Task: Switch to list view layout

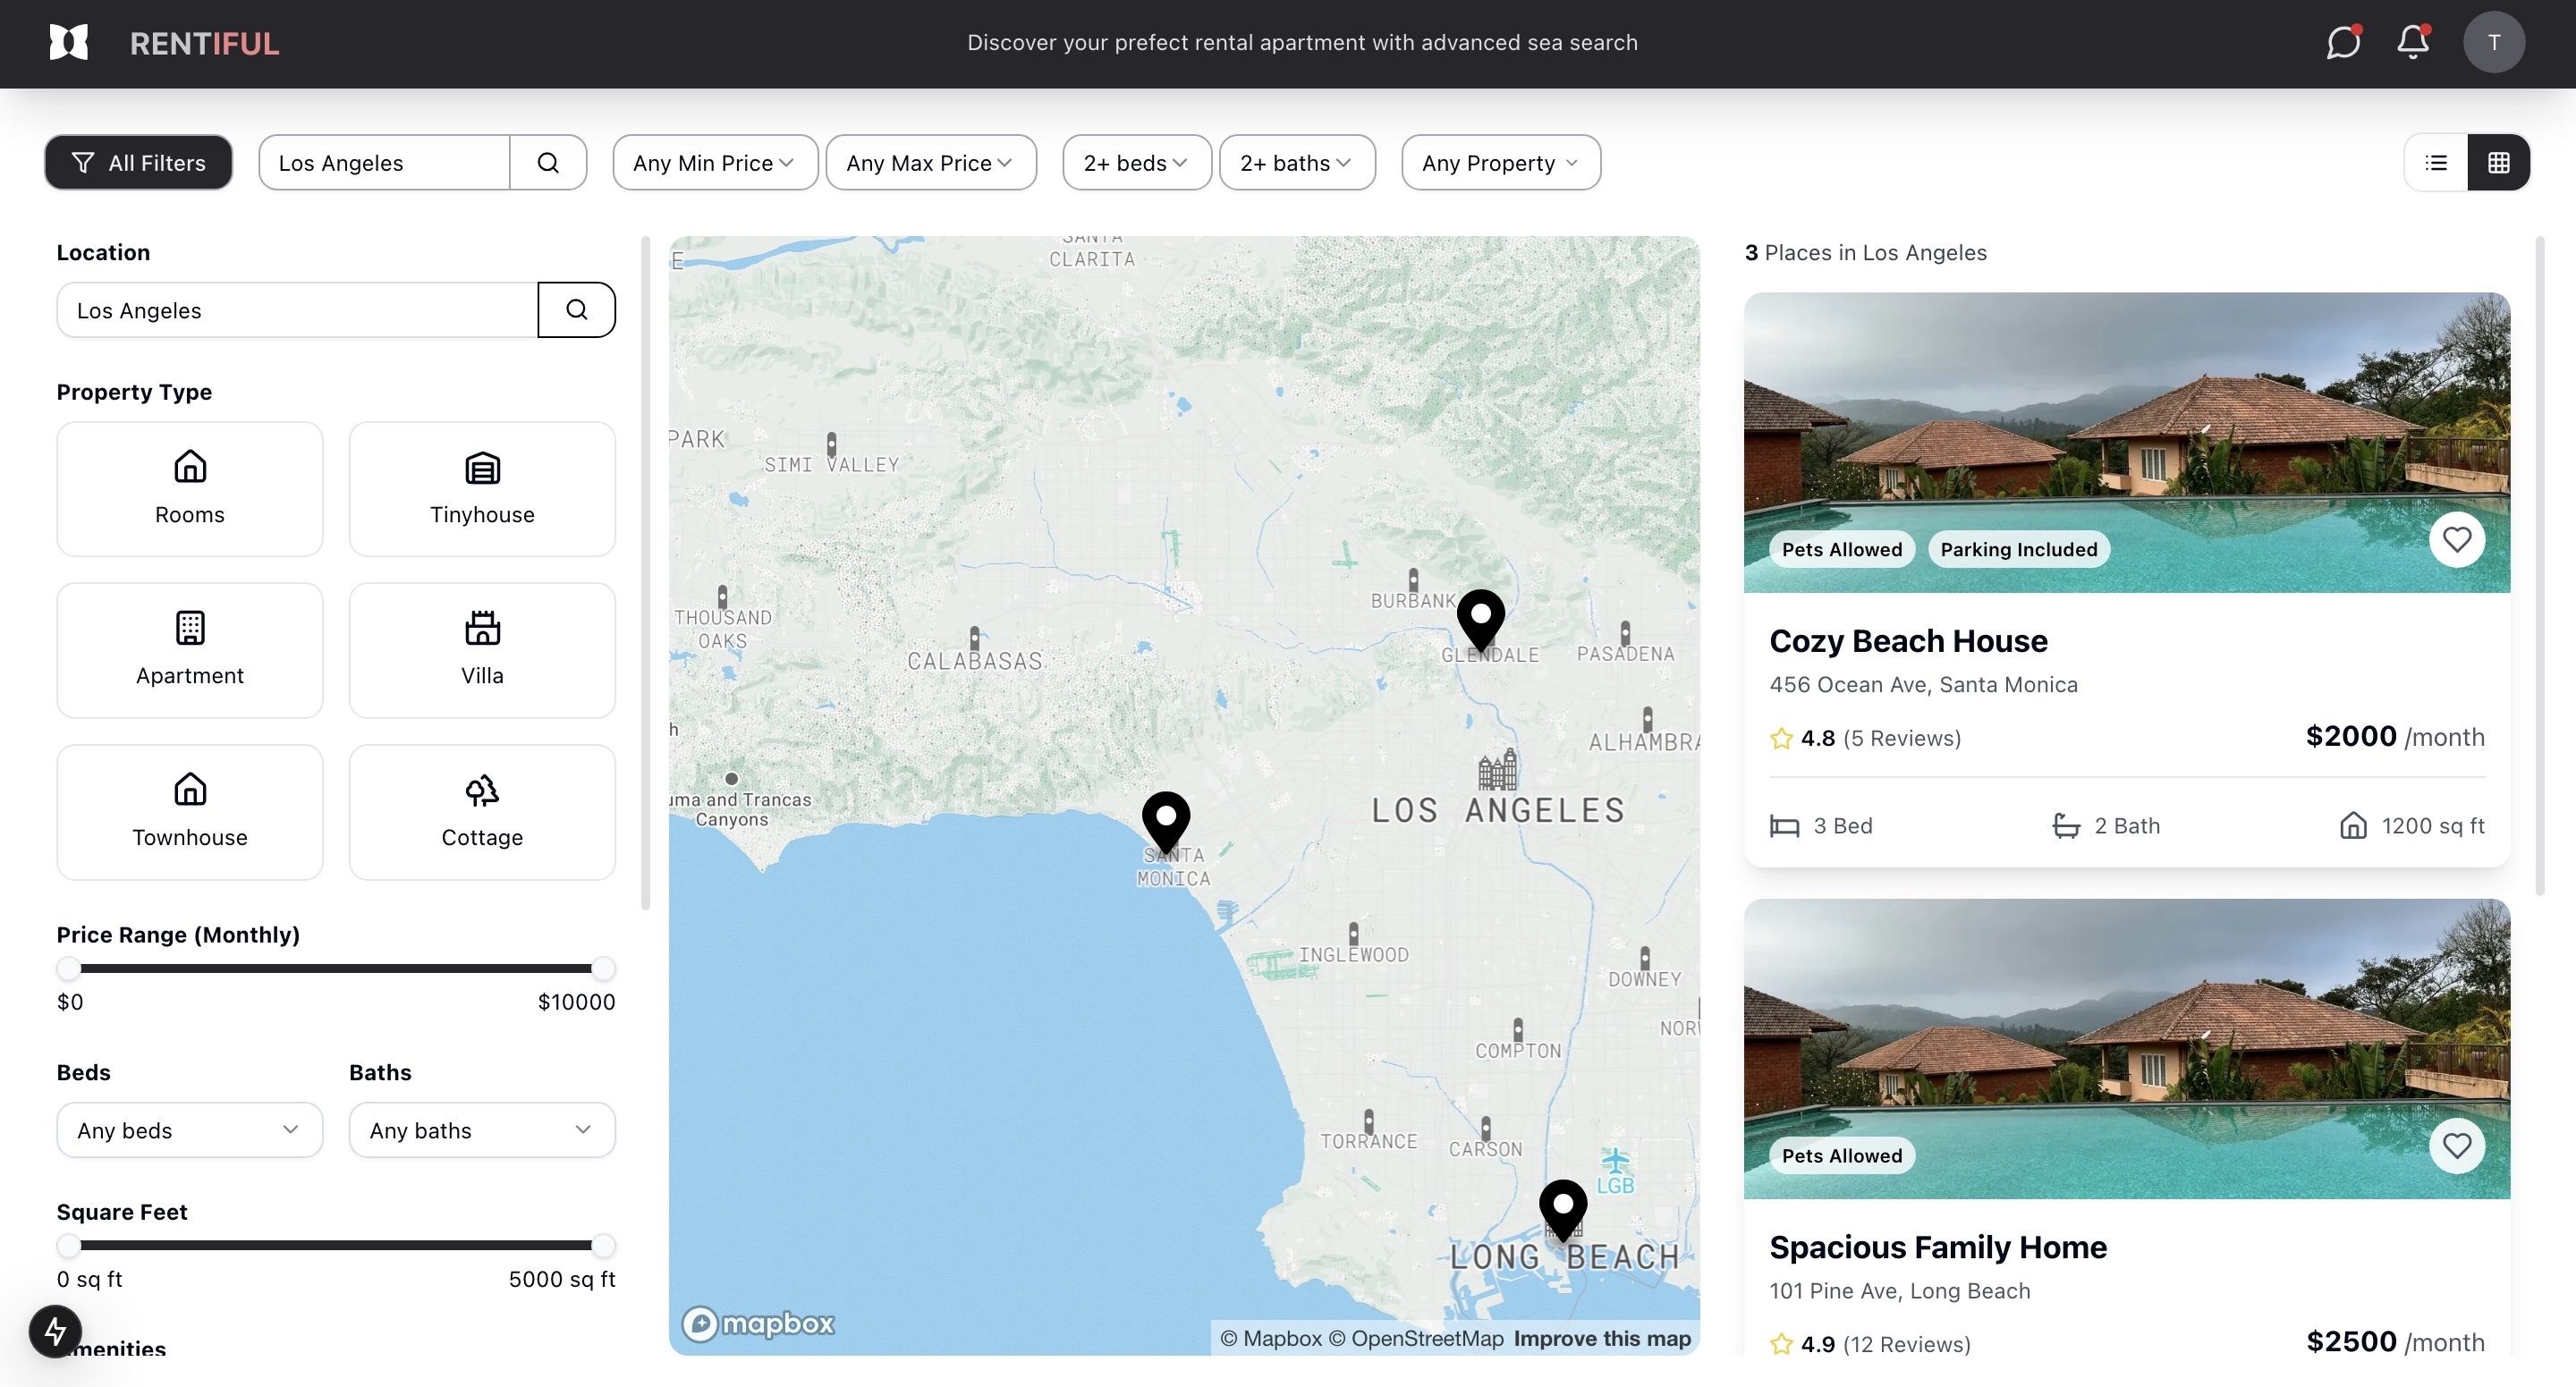Action: click(x=2436, y=162)
